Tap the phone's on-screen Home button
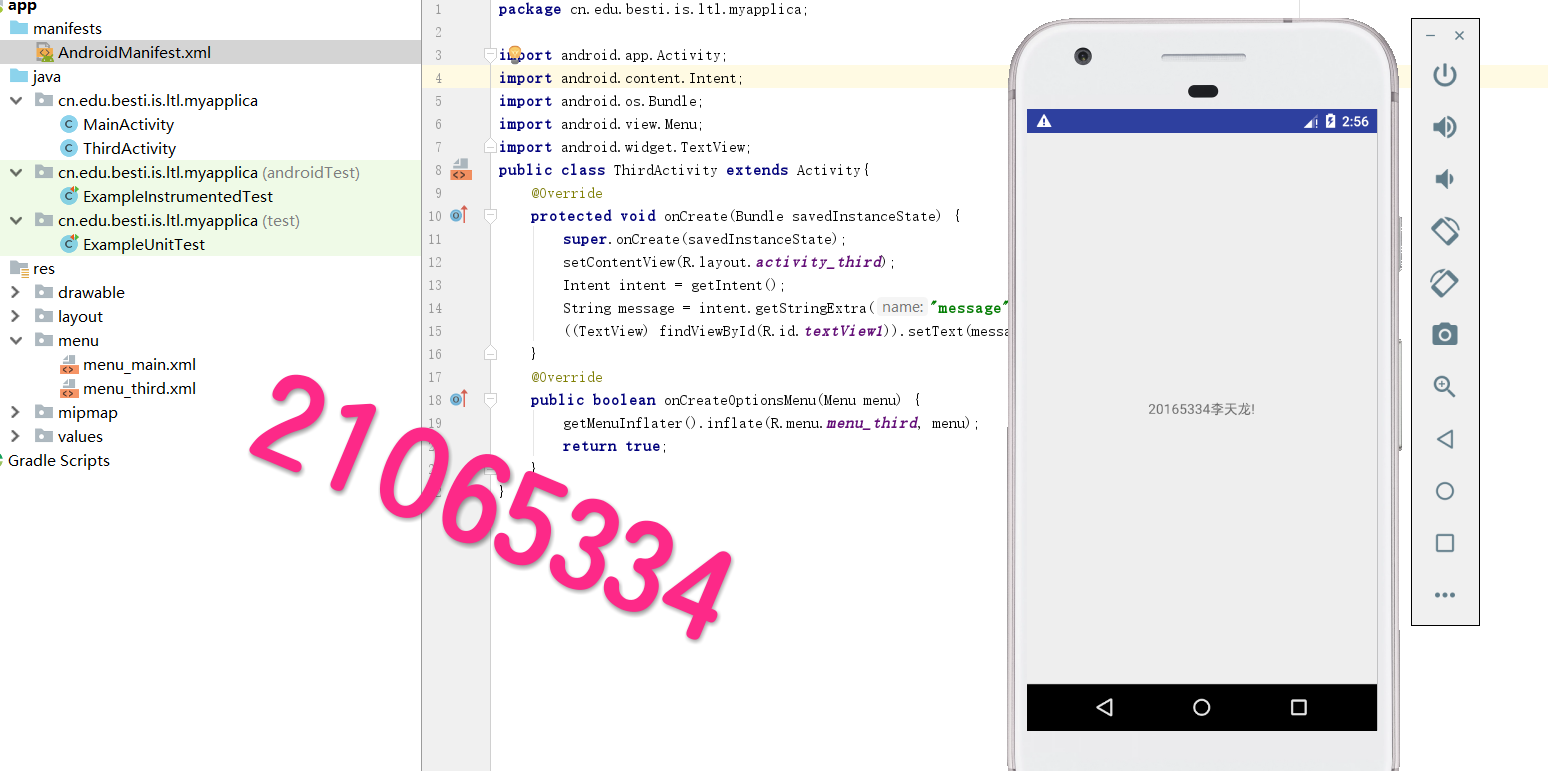The width and height of the screenshot is (1548, 771). 1202,707
